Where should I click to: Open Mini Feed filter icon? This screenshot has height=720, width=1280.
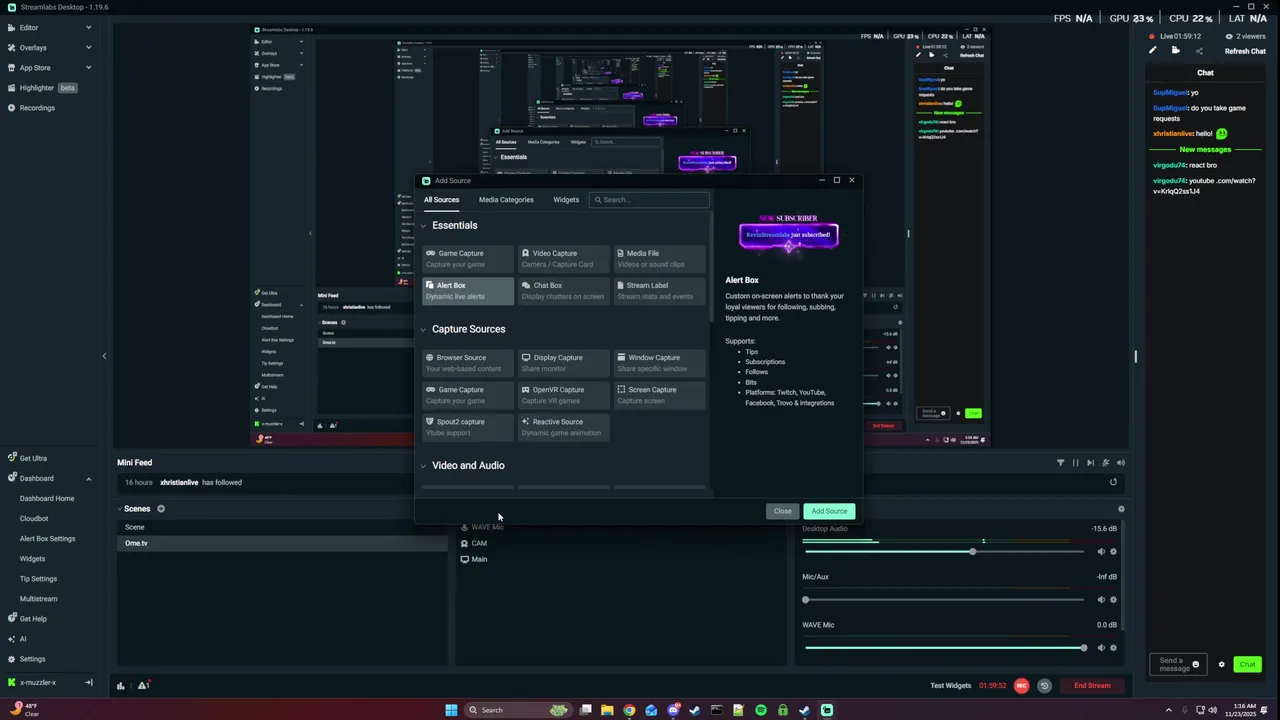tap(1061, 463)
